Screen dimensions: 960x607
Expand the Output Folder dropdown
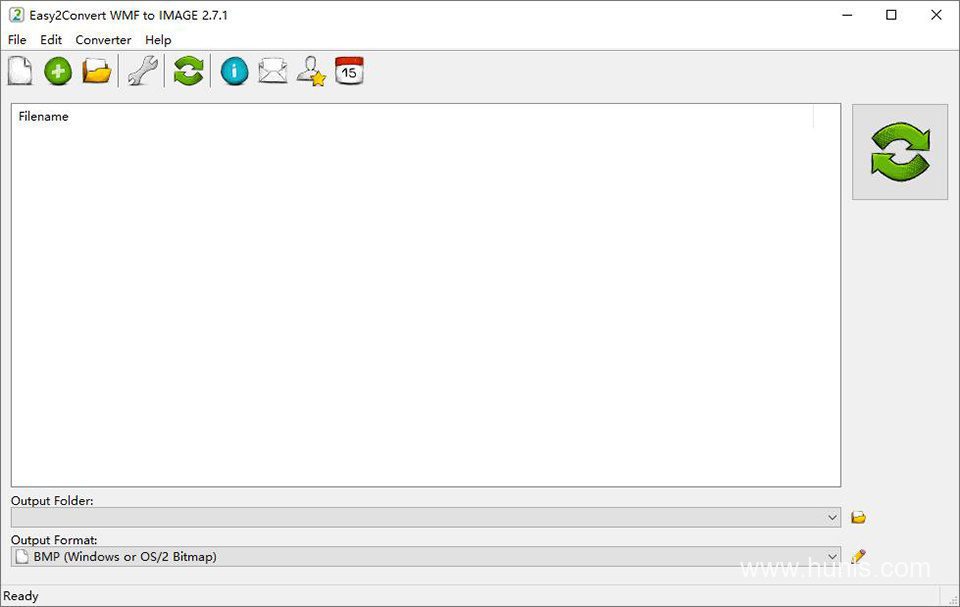[832, 518]
